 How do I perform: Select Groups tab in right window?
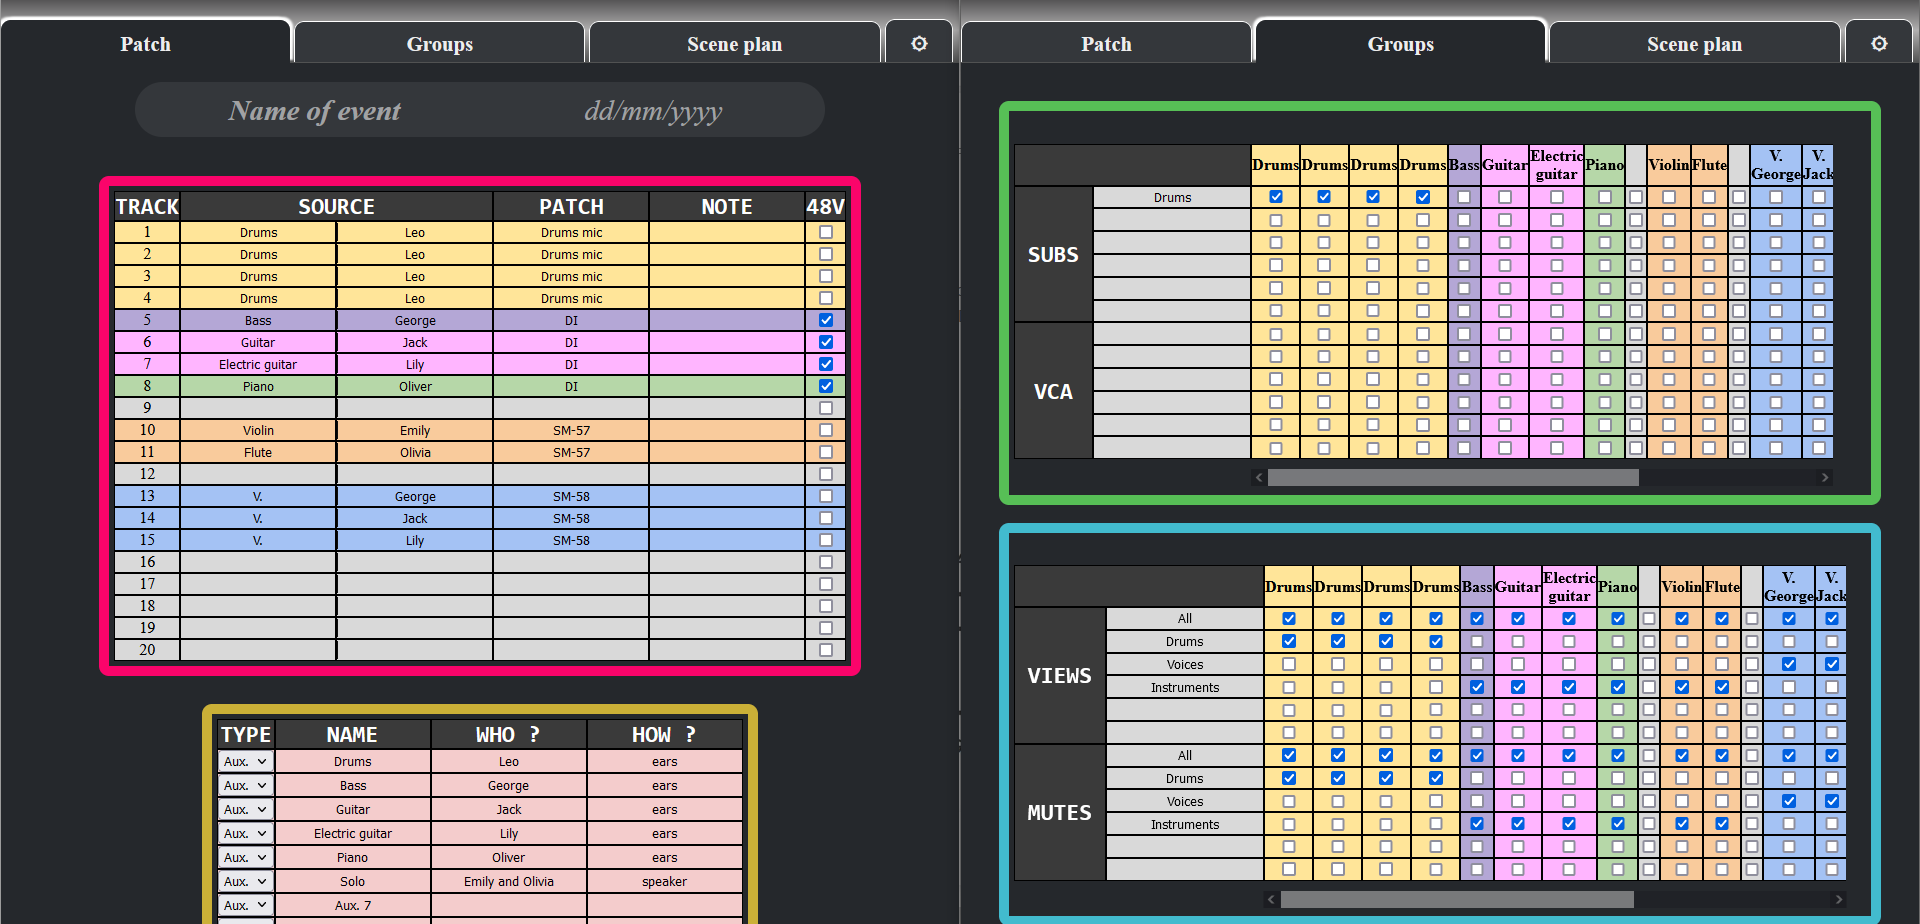[1400, 44]
